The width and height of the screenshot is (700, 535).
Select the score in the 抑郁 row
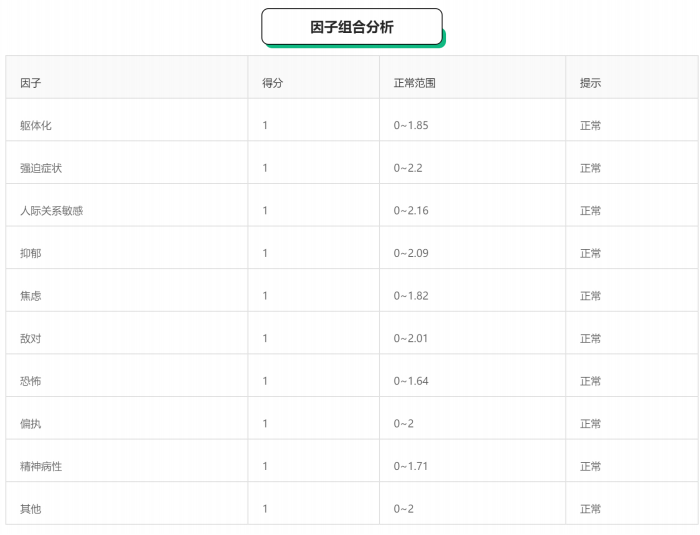point(265,254)
